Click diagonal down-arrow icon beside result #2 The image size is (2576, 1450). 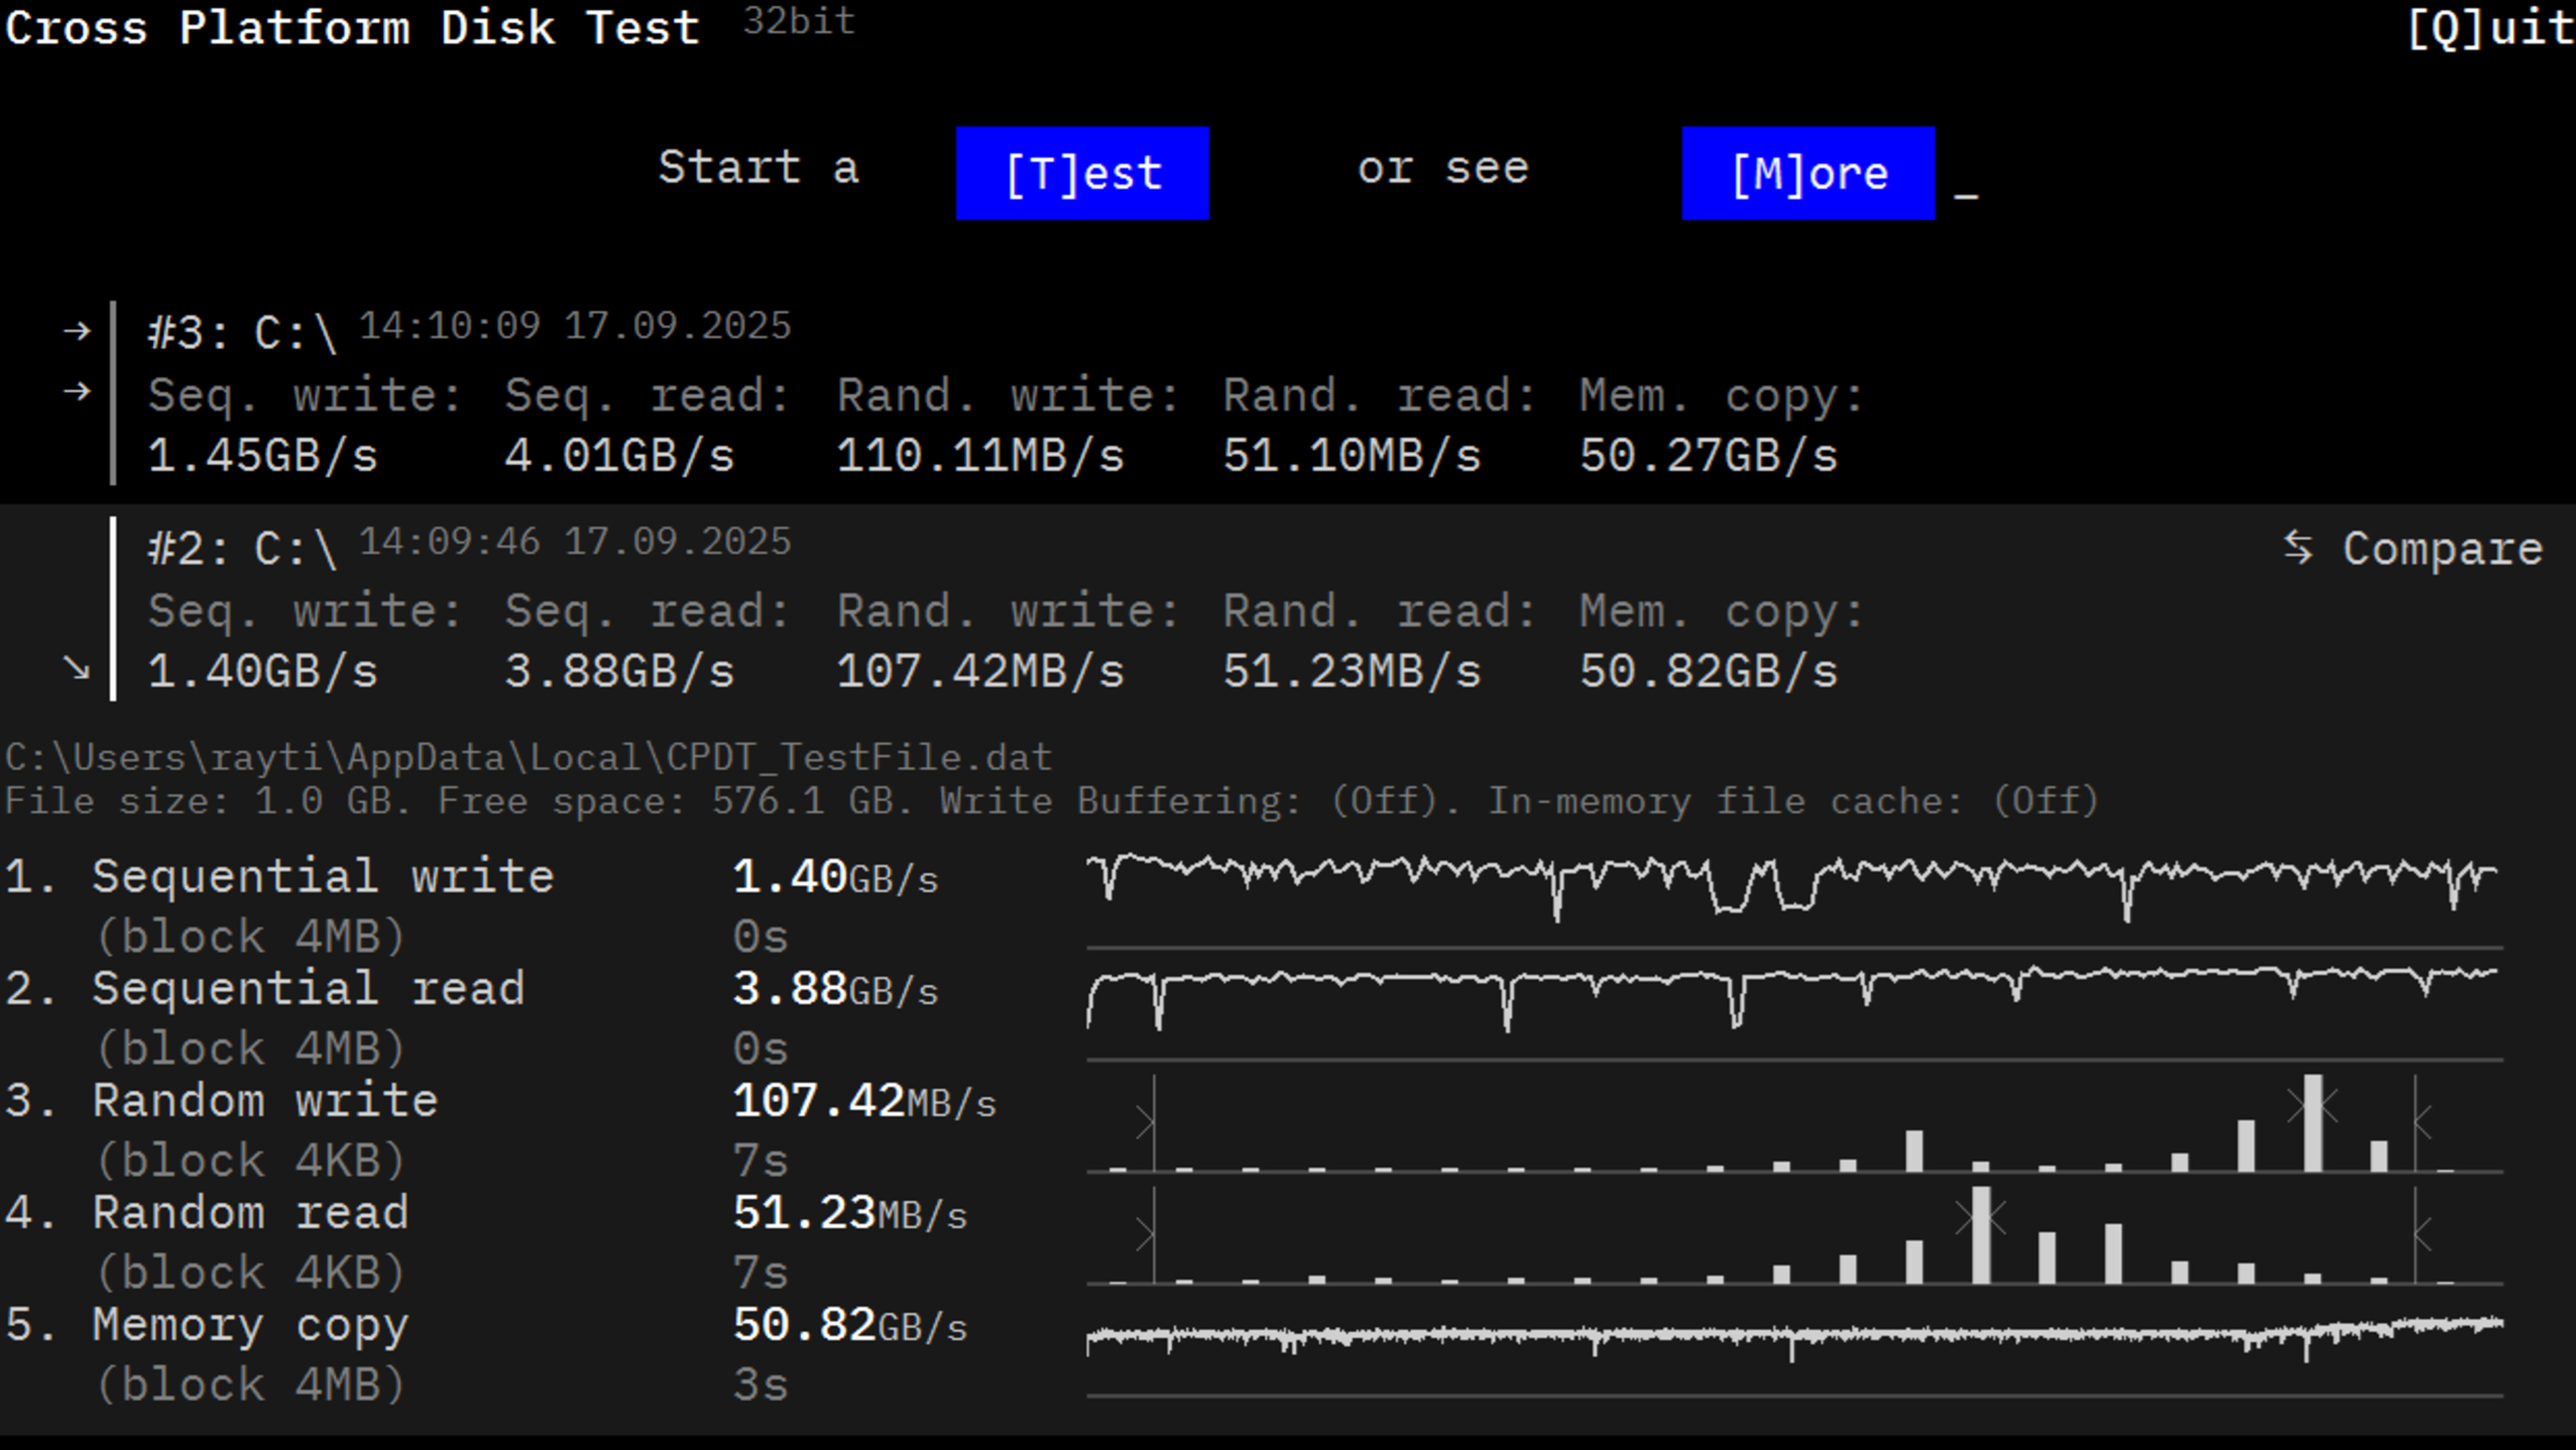click(x=77, y=667)
